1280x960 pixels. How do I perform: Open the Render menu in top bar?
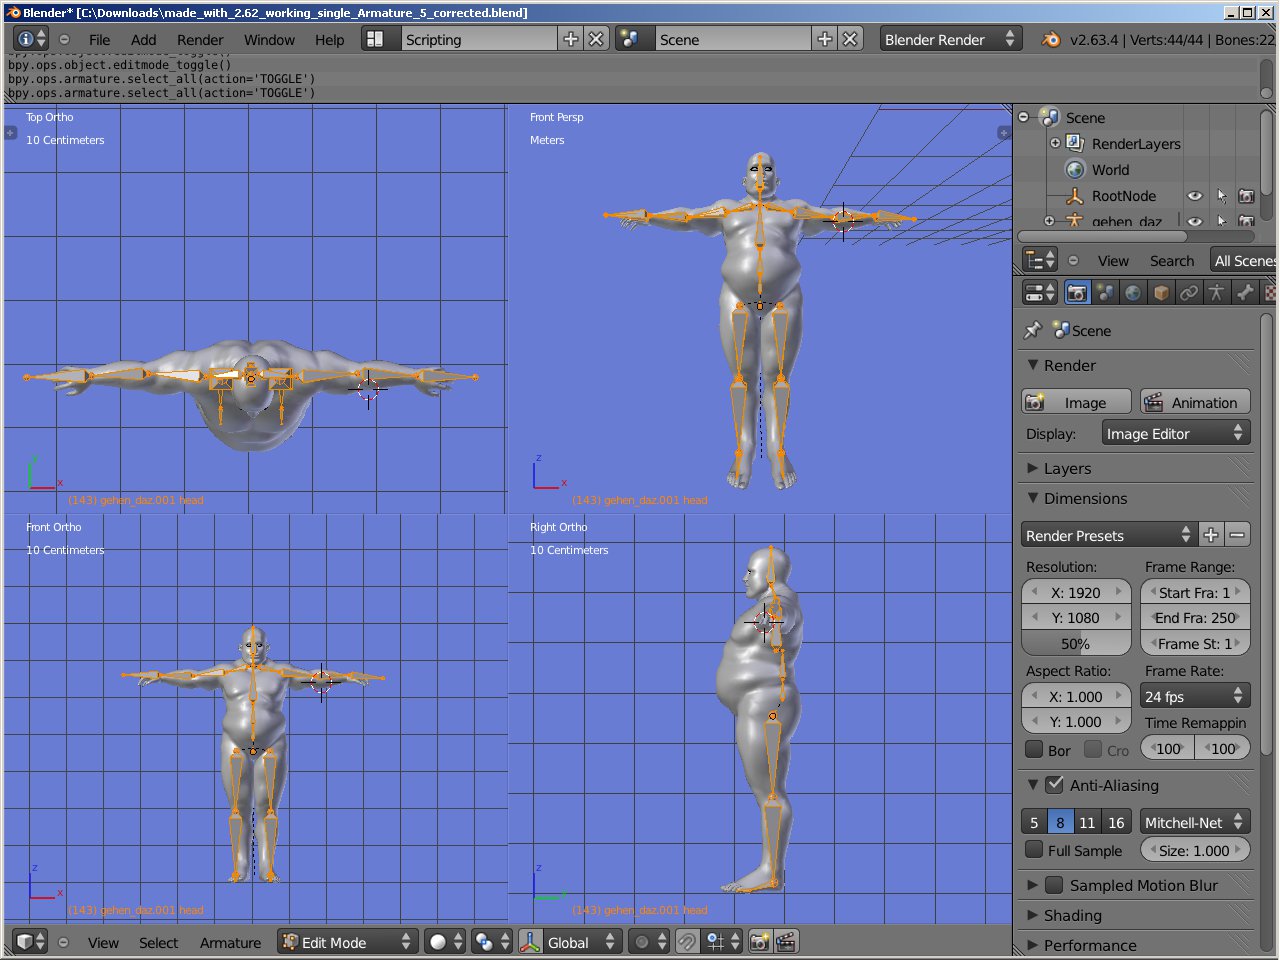200,40
